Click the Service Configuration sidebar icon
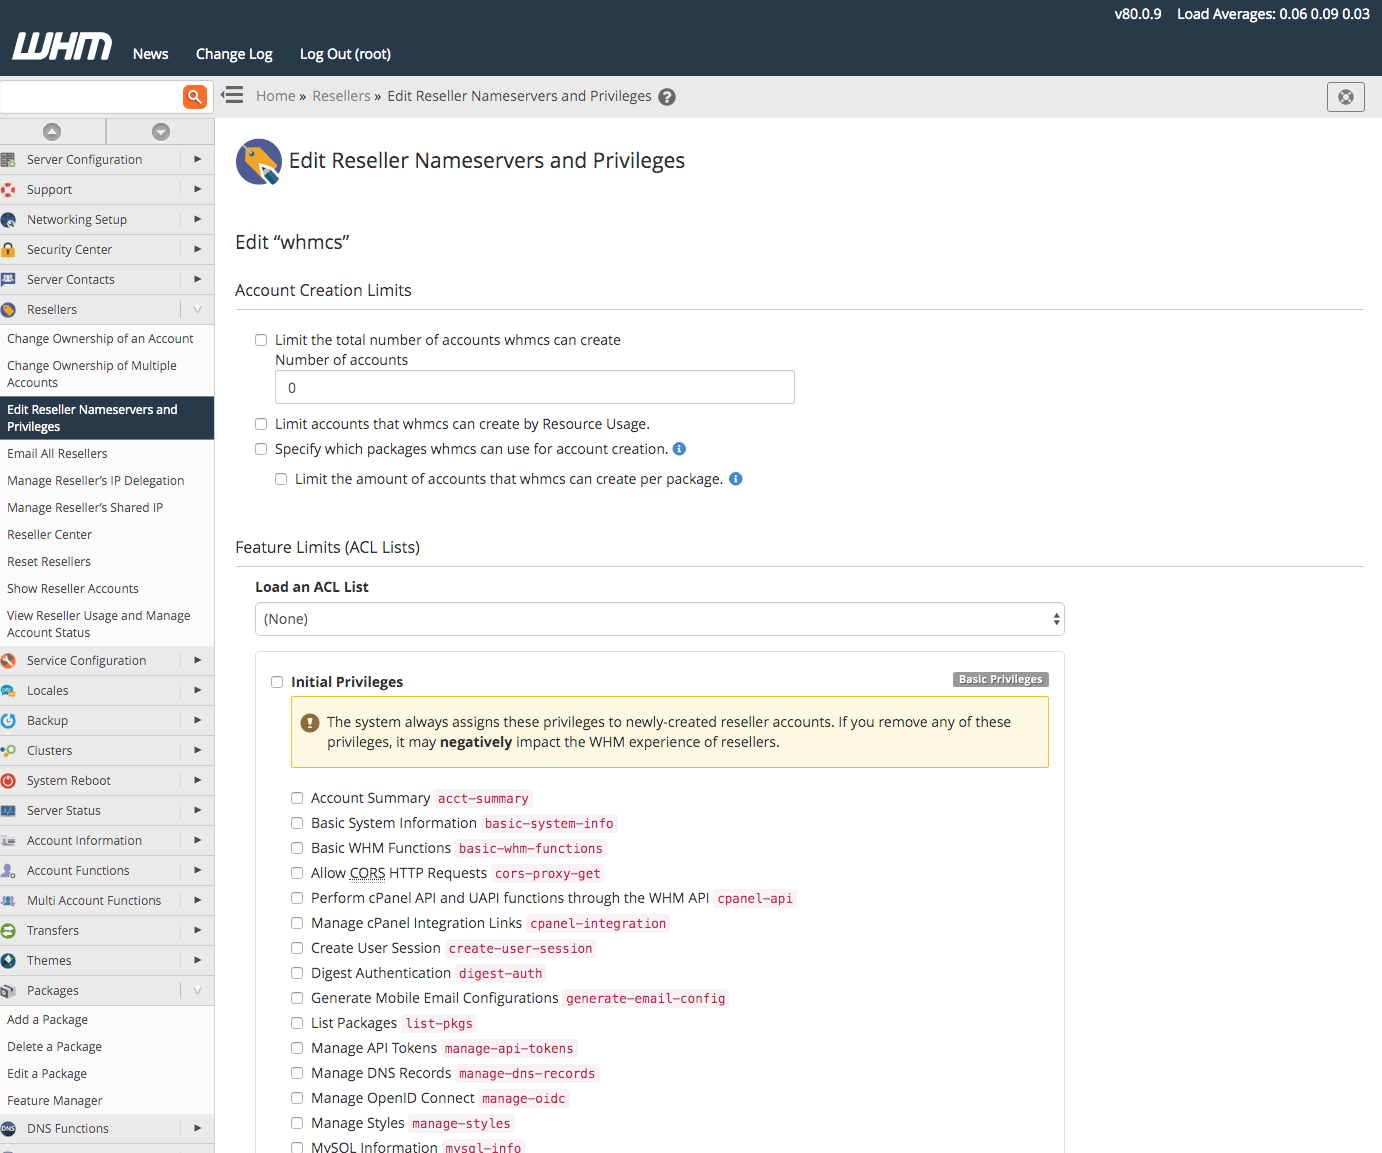This screenshot has height=1153, width=1382. (8, 661)
